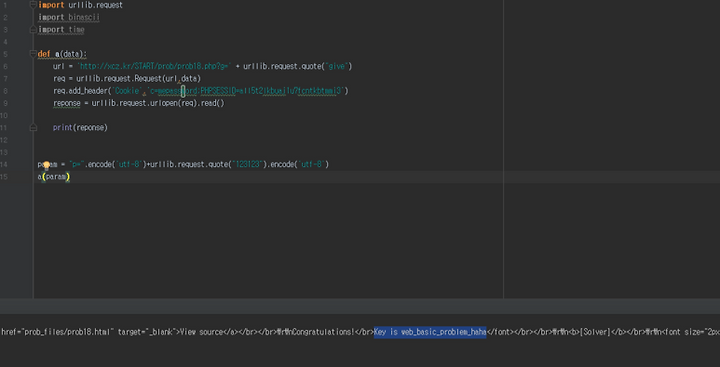Click 'prob_files/prob18.html' in the output
The image size is (720, 367).
tap(68, 332)
